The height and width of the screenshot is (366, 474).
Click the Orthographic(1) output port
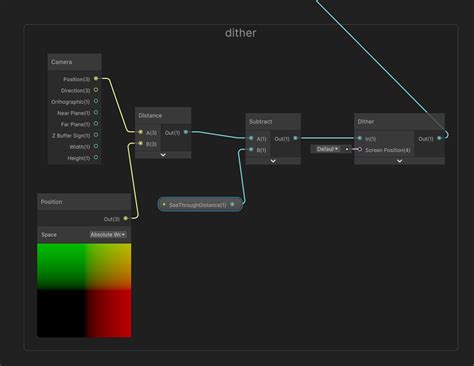coord(96,101)
